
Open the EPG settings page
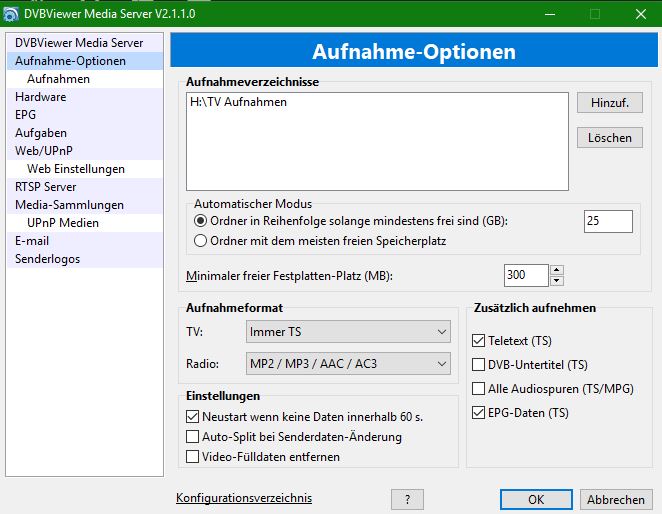pos(85,115)
